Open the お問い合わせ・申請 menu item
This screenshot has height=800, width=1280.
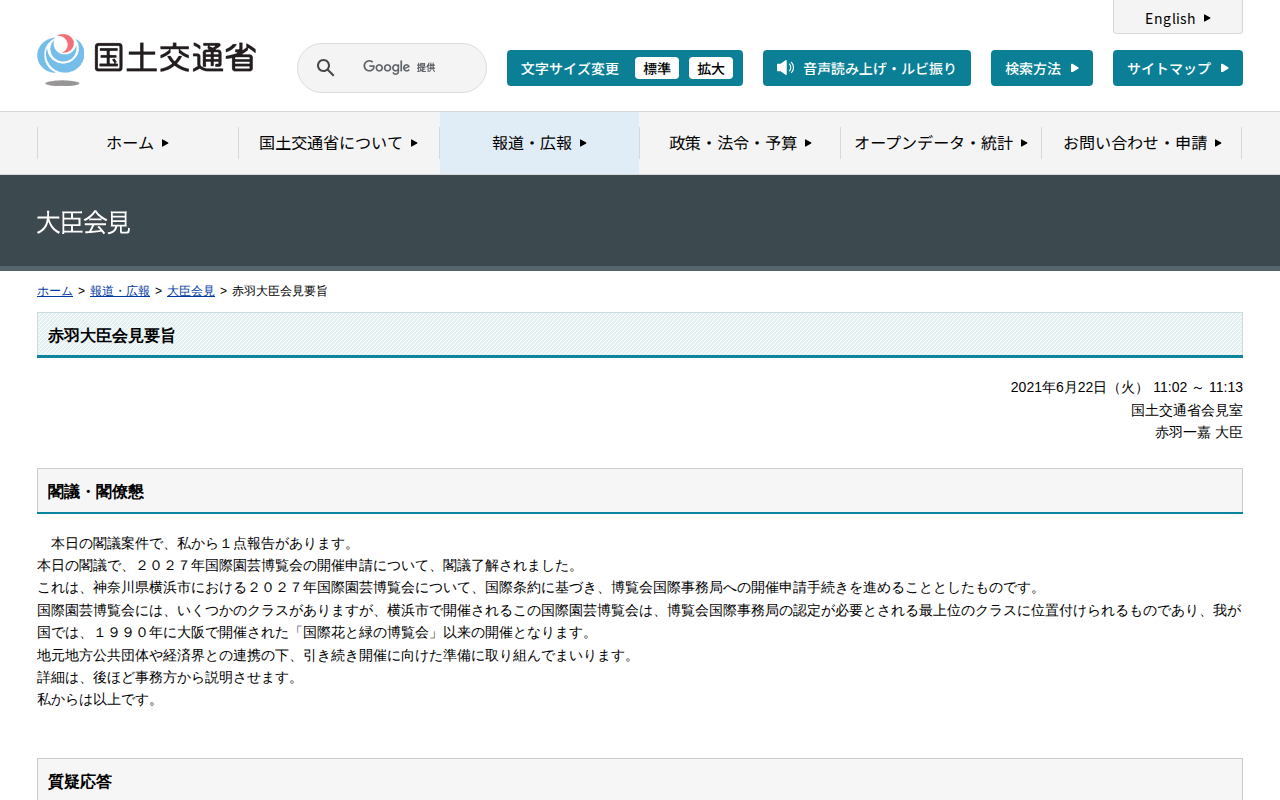point(1142,143)
